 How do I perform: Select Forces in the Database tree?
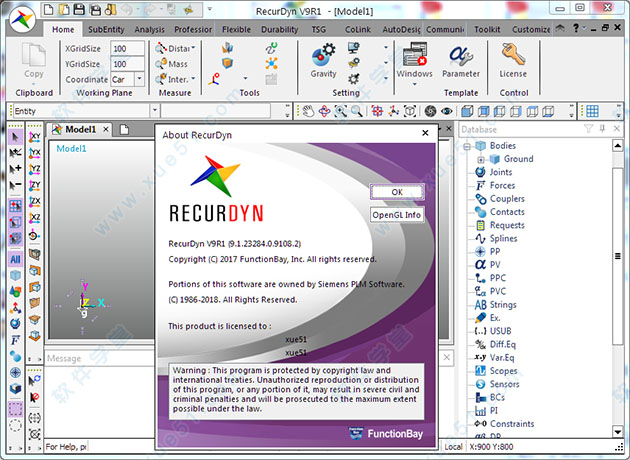click(x=502, y=186)
